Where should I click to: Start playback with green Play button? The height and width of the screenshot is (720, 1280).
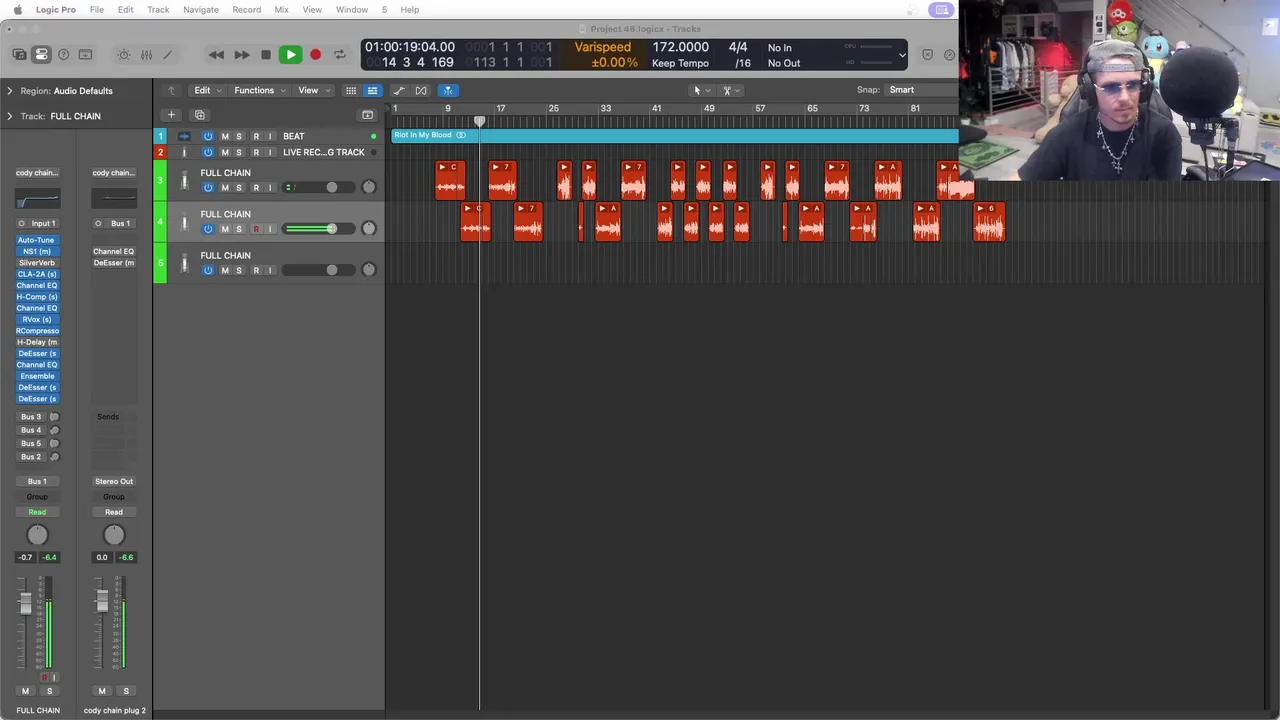tap(290, 55)
